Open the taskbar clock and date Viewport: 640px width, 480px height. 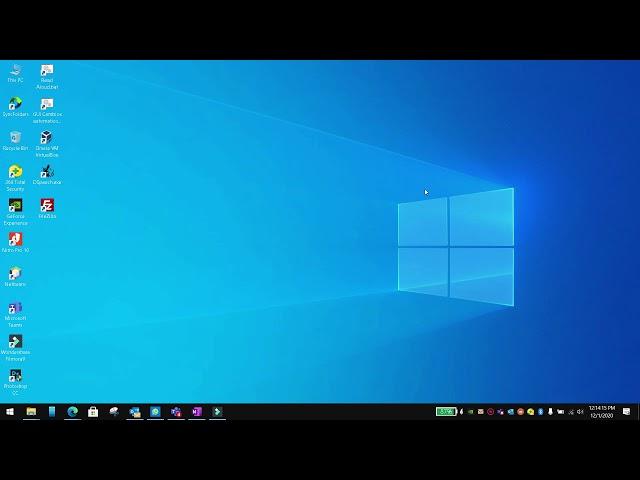pos(602,411)
